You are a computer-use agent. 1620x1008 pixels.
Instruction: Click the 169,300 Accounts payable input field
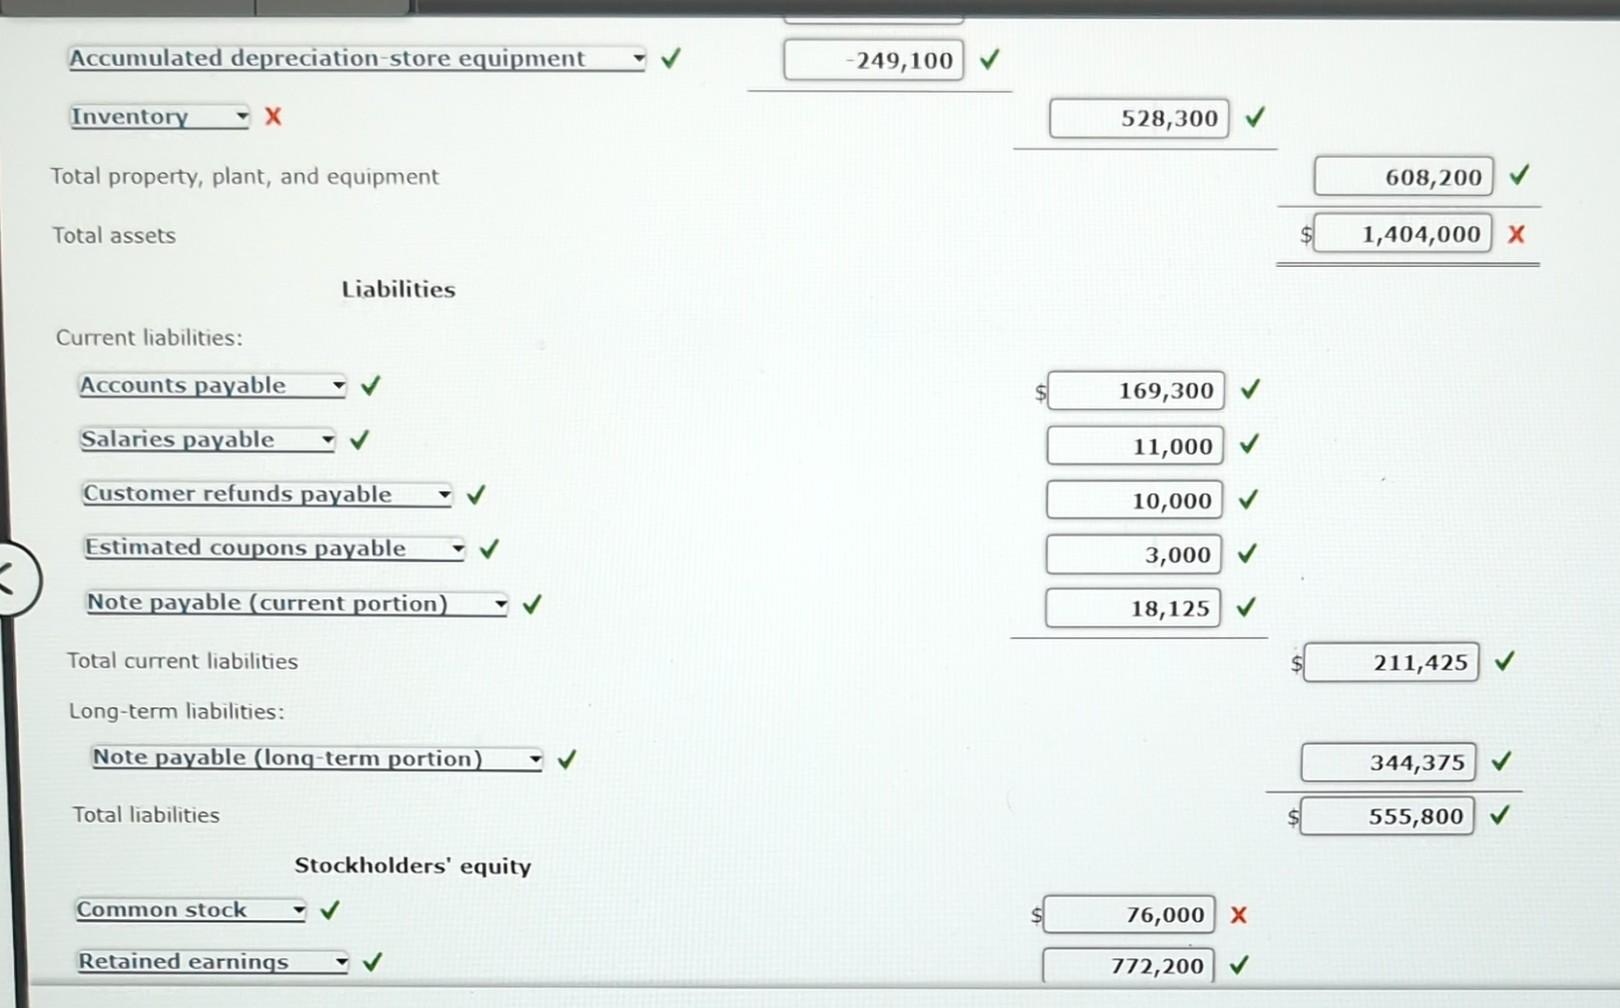[x=1134, y=391]
